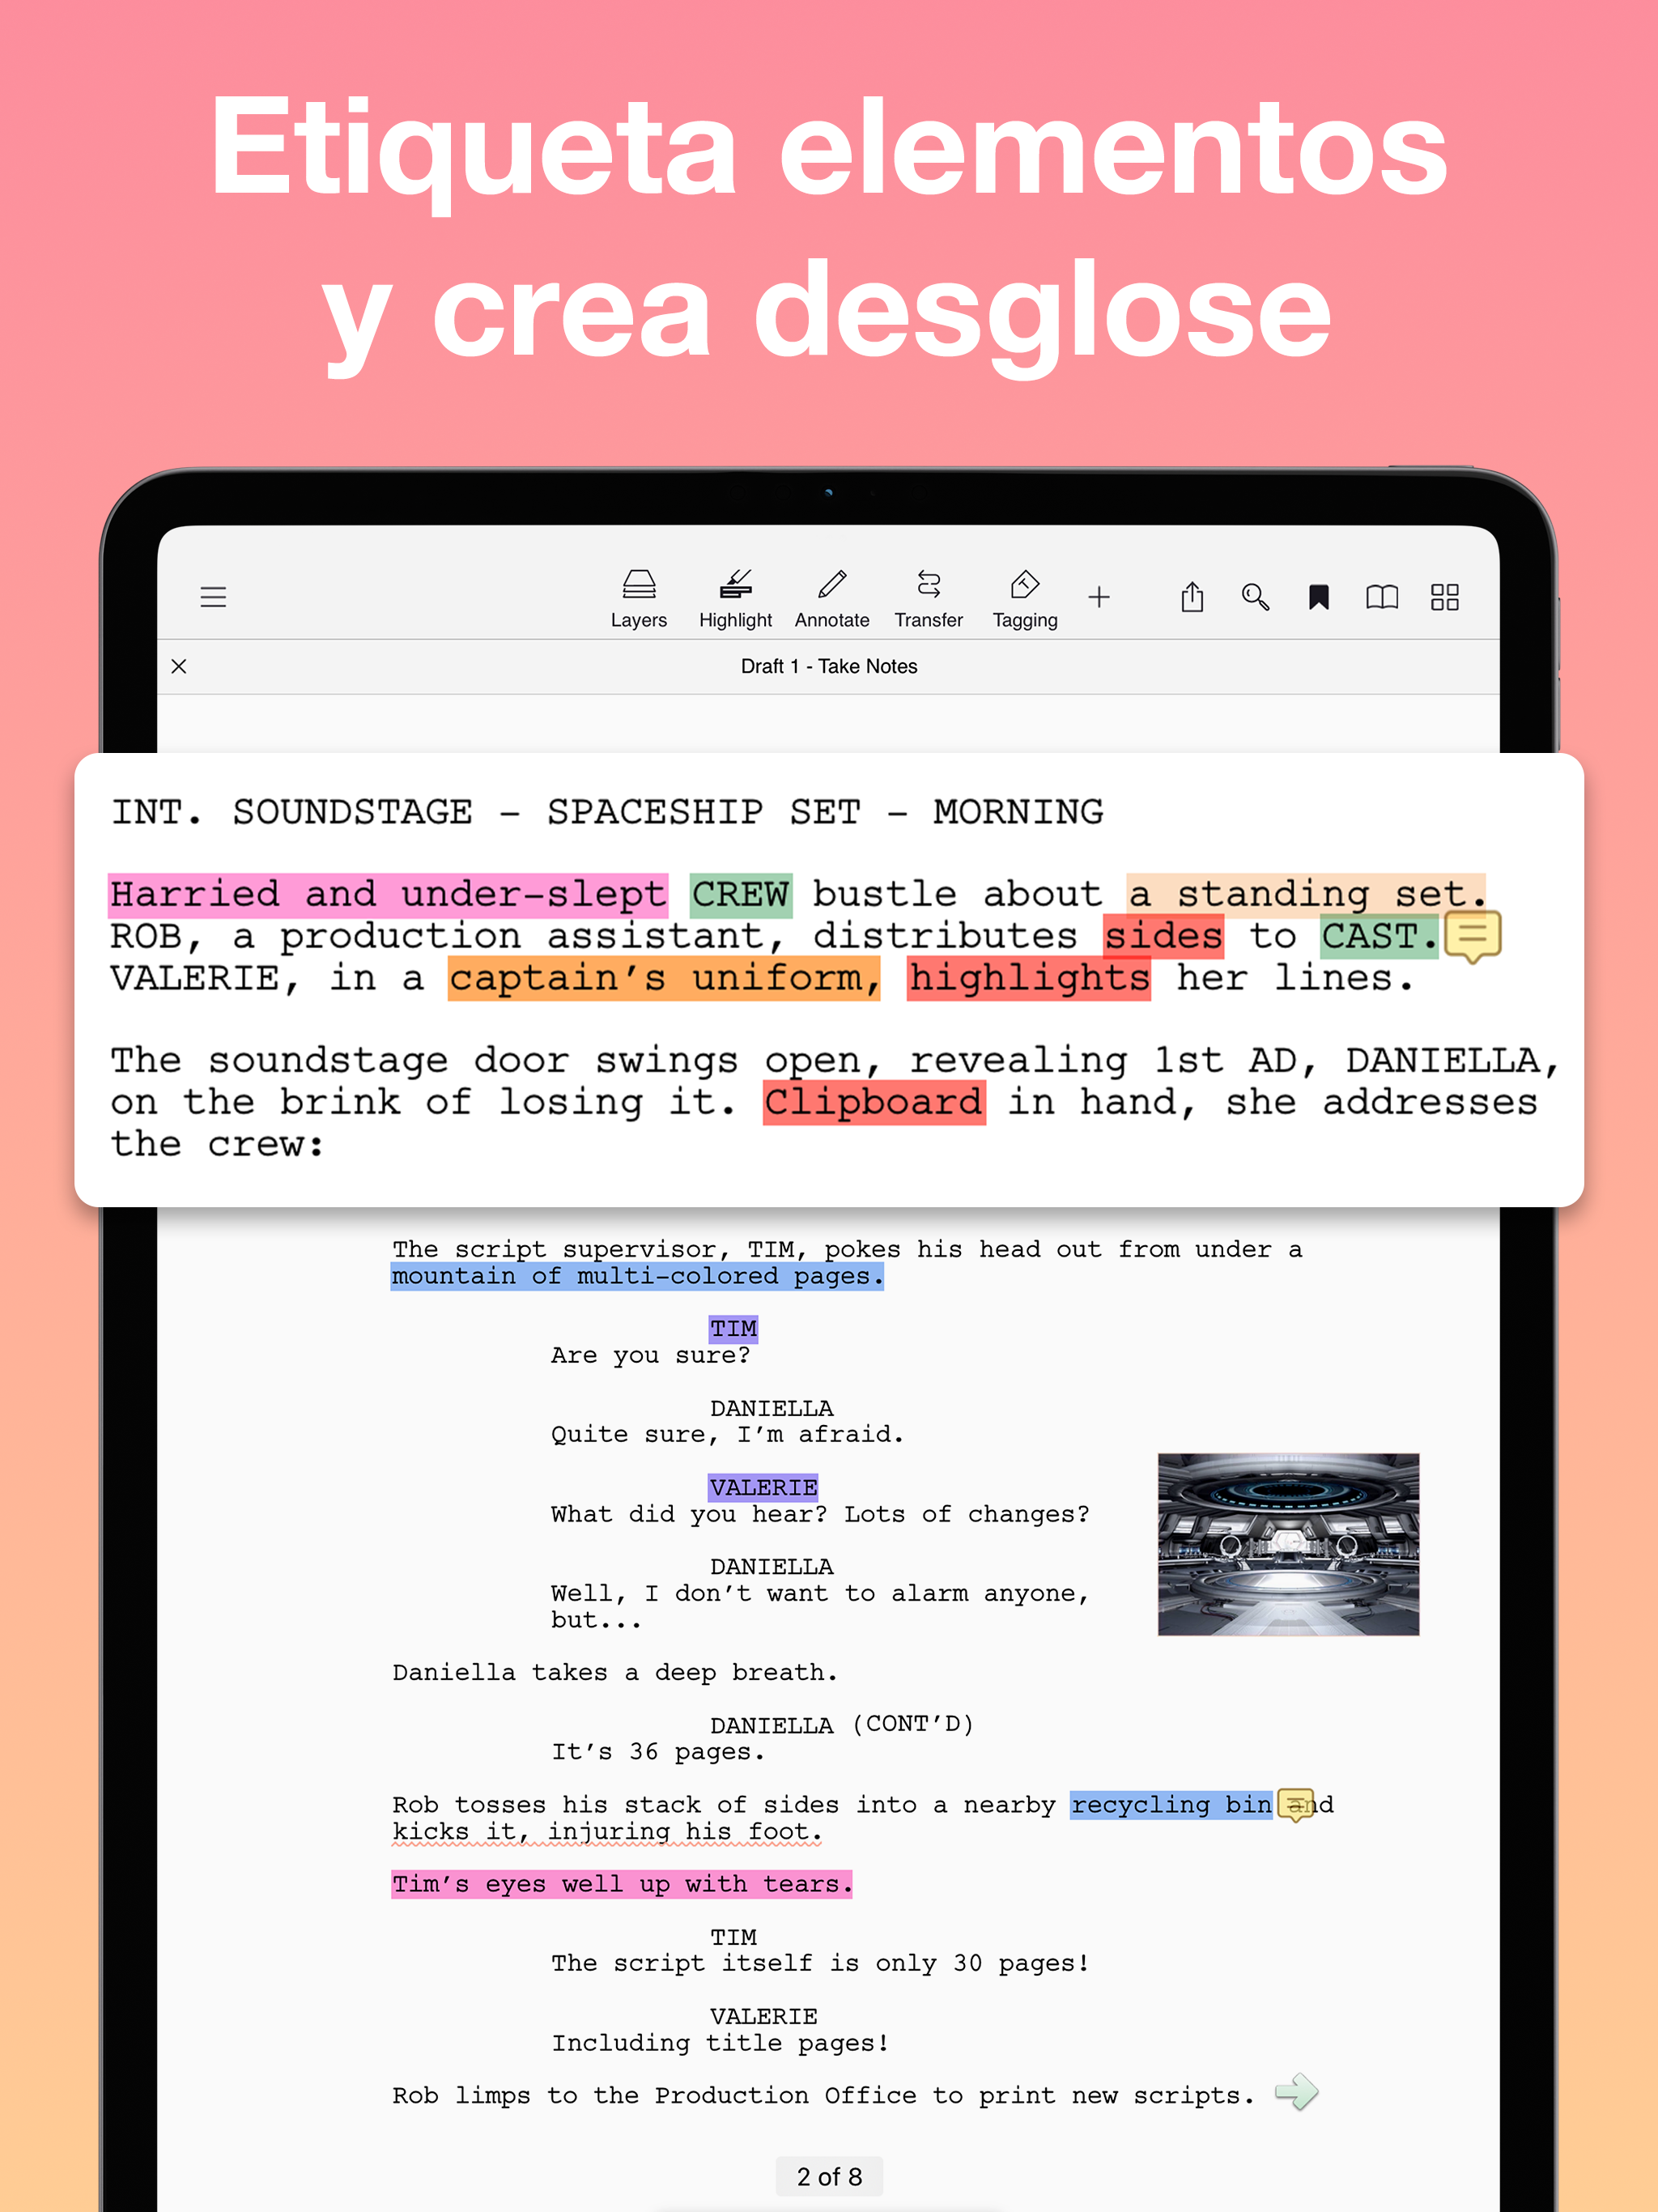Click the plus add button
The width and height of the screenshot is (1658, 2212).
[x=1099, y=597]
